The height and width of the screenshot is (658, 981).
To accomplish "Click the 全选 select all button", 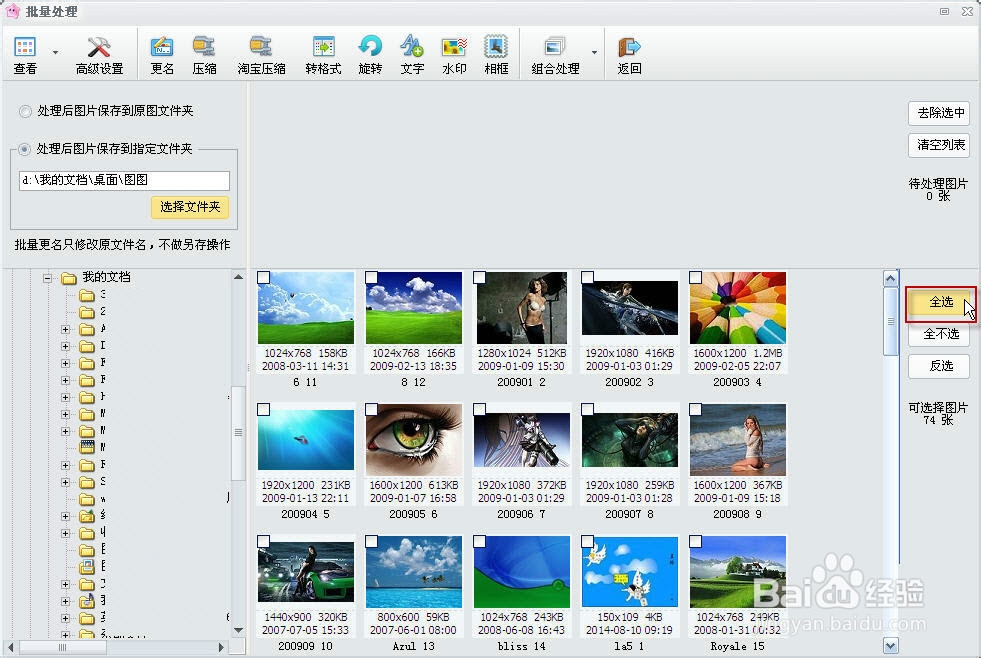I will click(939, 304).
